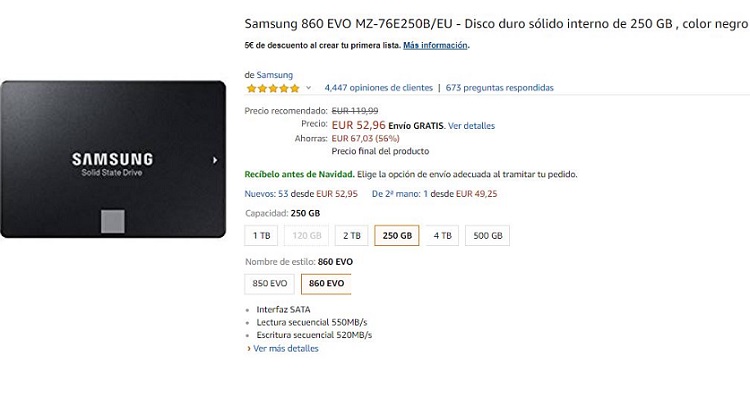Open Ver detalles shipping link
Image resolution: width=750 pixels, height=400 pixels.
[x=471, y=126]
